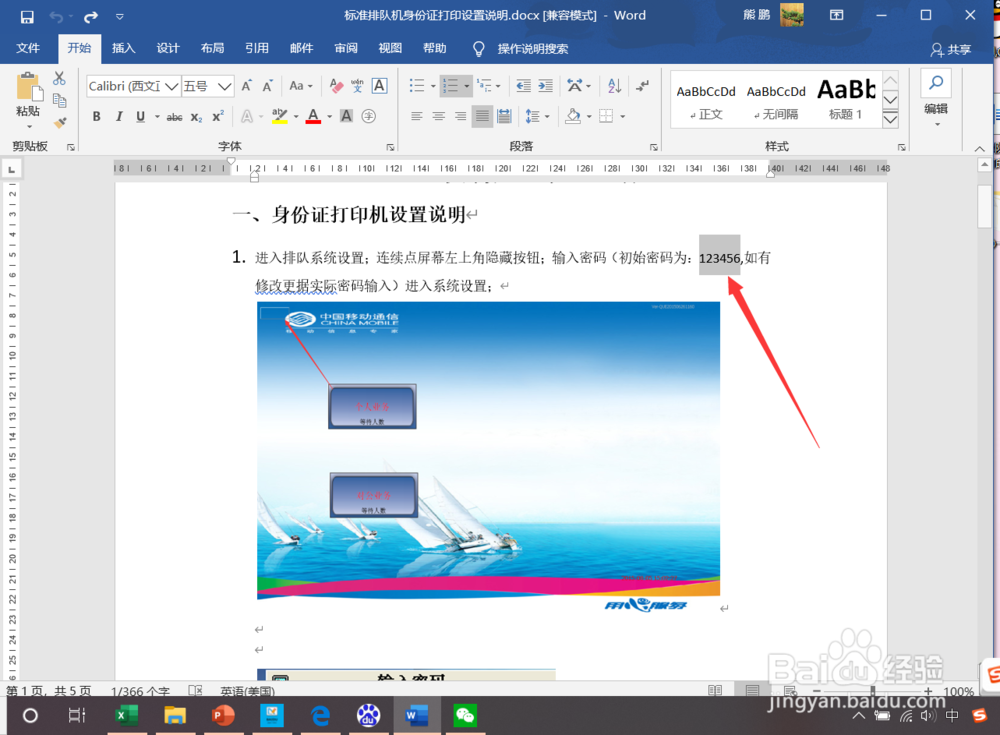Image resolution: width=1000 pixels, height=735 pixels.
Task: Open the font size (五号) dropdown
Action: pos(225,86)
